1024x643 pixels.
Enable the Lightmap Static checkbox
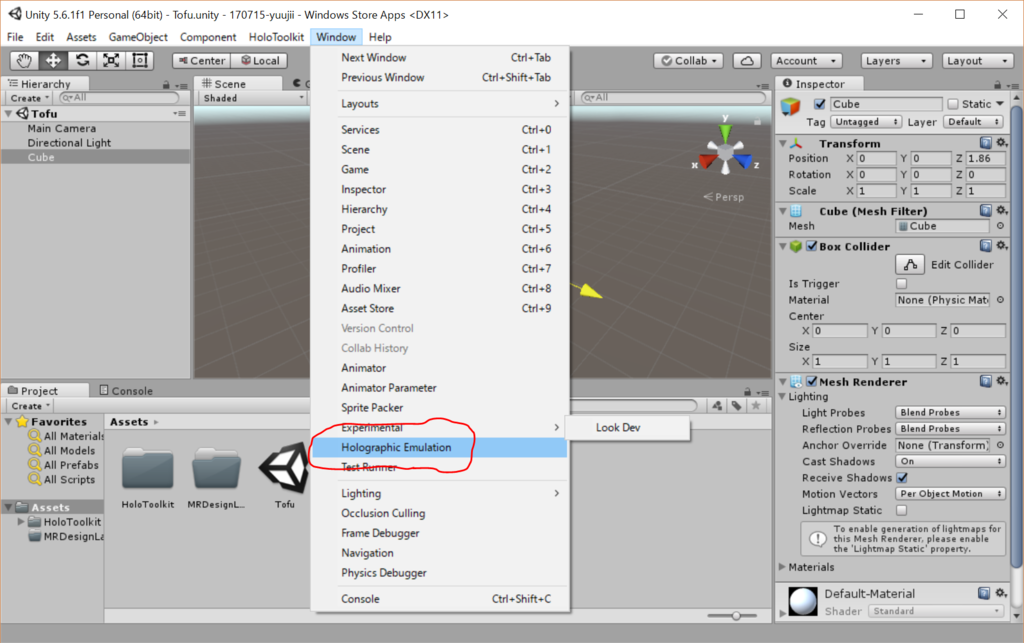[902, 510]
